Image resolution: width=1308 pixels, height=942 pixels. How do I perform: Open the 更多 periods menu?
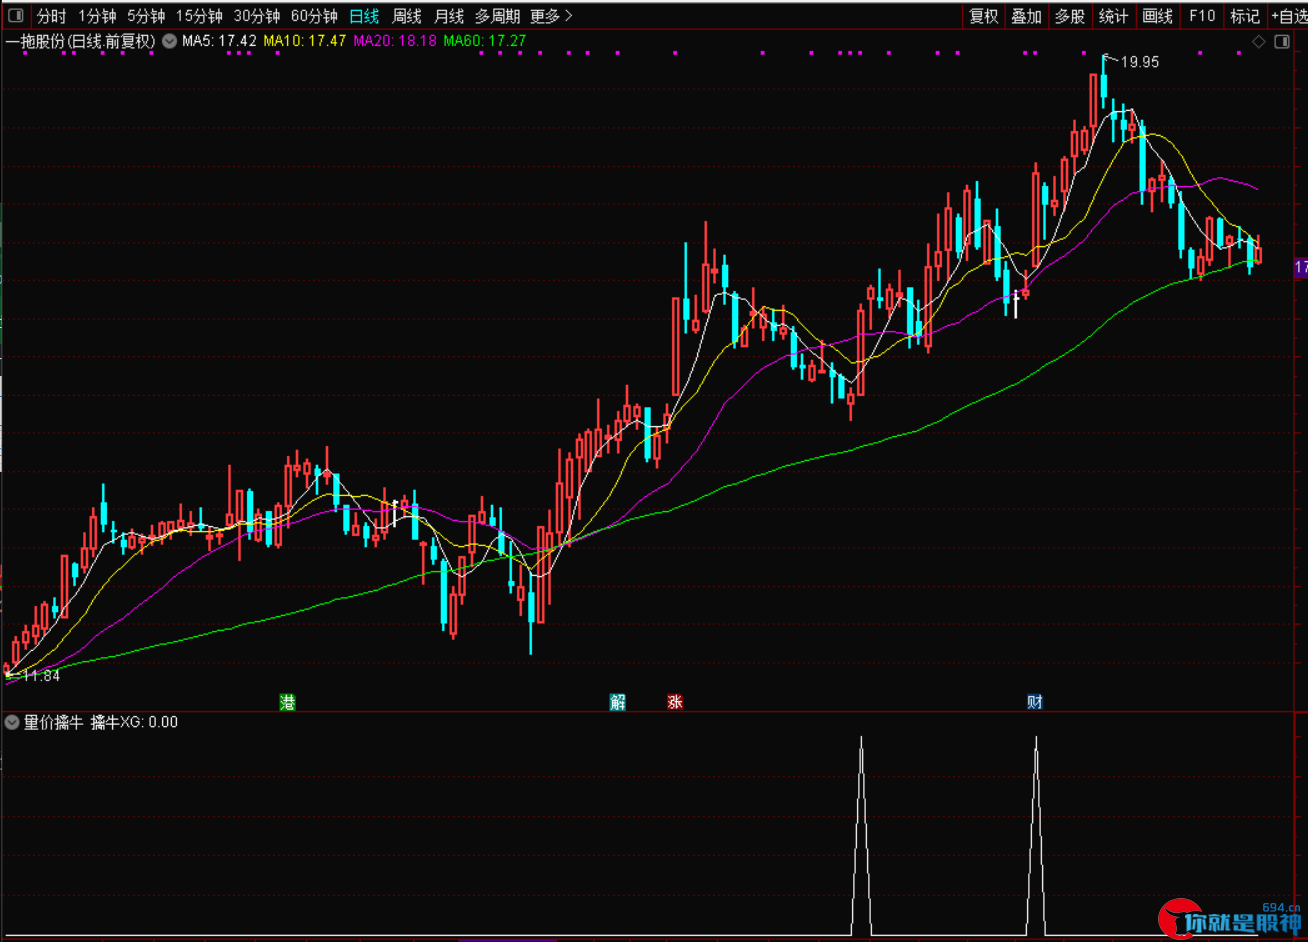coord(552,16)
